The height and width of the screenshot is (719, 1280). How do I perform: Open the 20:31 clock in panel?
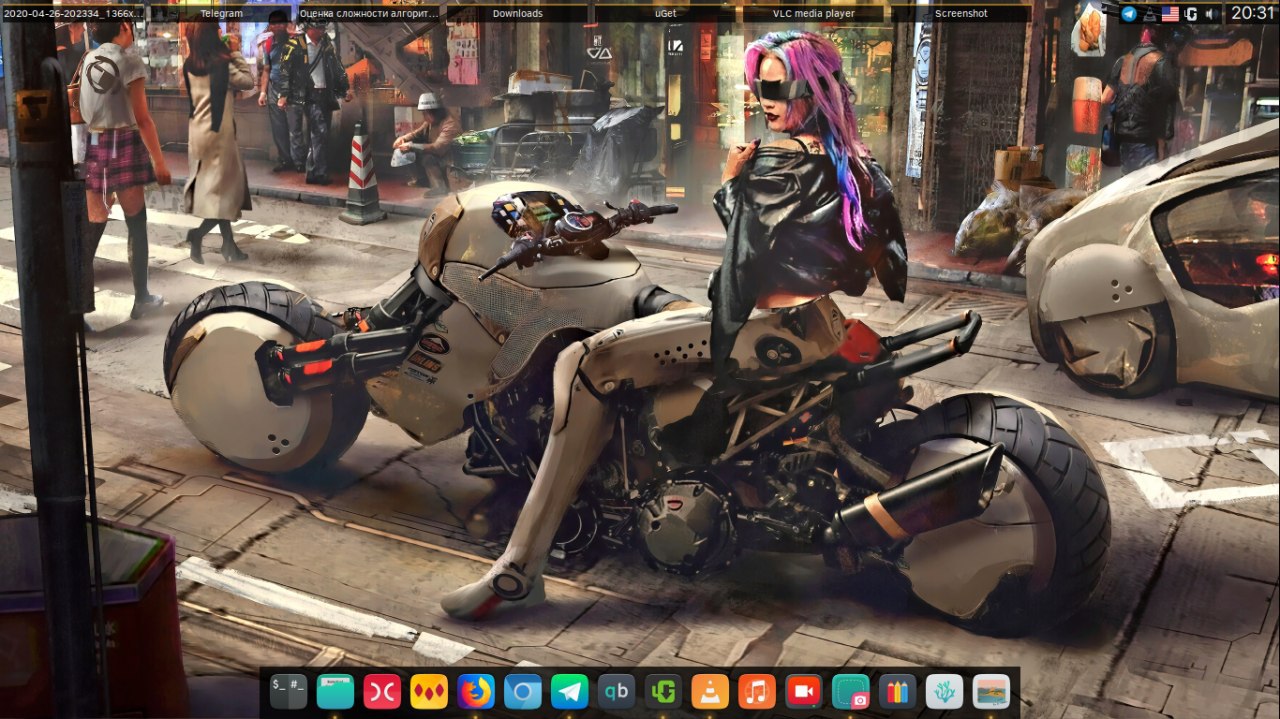tap(1253, 13)
